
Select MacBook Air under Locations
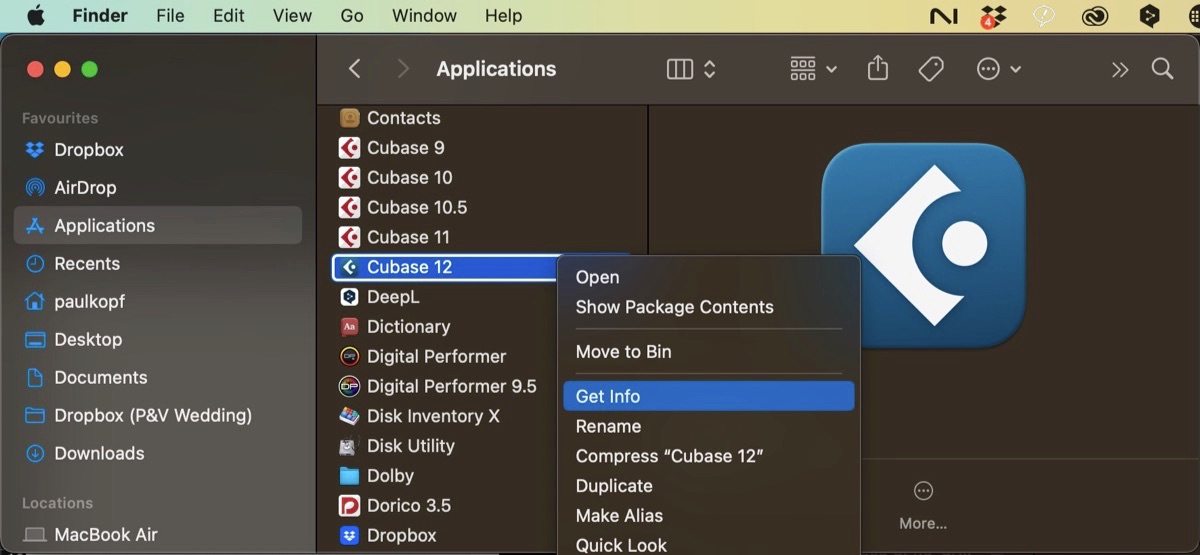point(158,535)
